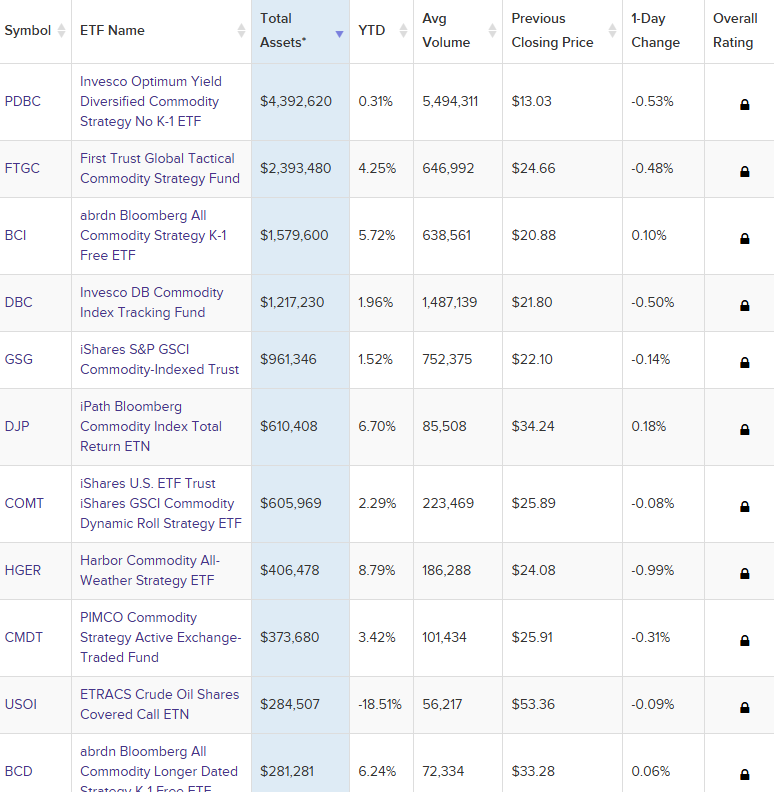Open the FTGC symbol link

click(22, 168)
